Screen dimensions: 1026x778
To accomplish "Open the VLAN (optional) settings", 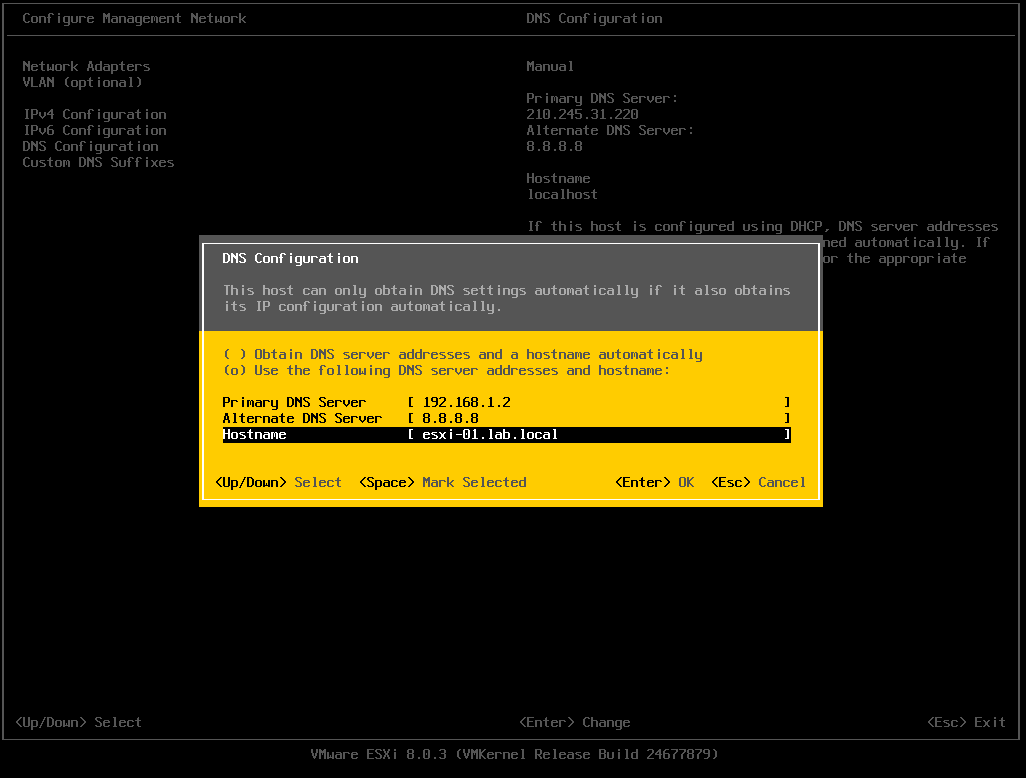I will pos(81,82).
